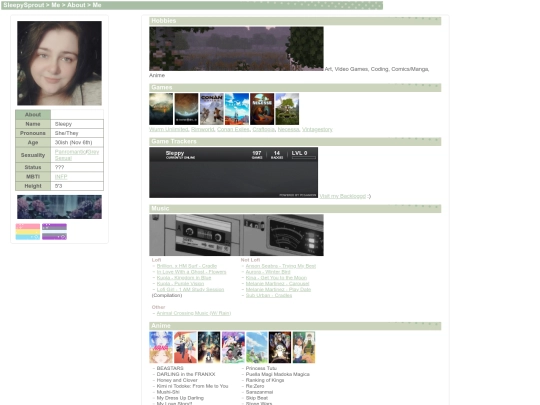Select DARLING in the FRANXX entry
This screenshot has width=540, height=405.
tap(186, 374)
